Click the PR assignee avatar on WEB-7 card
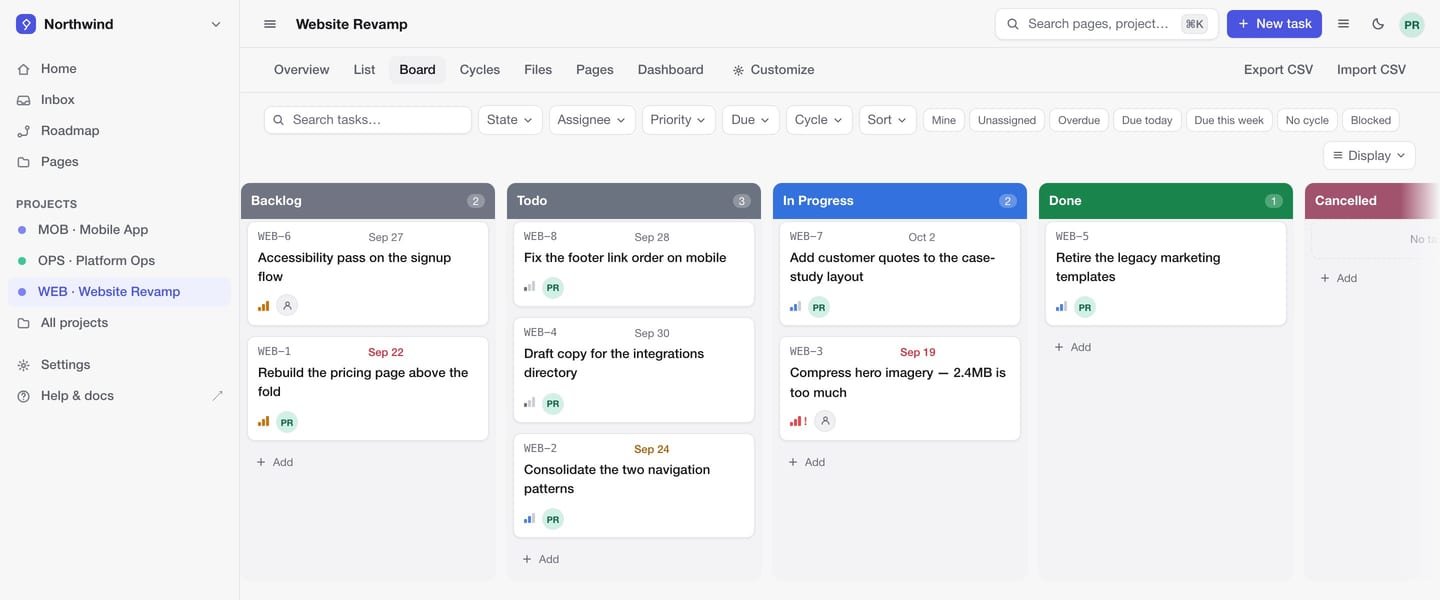The image size is (1440, 600). pos(819,307)
